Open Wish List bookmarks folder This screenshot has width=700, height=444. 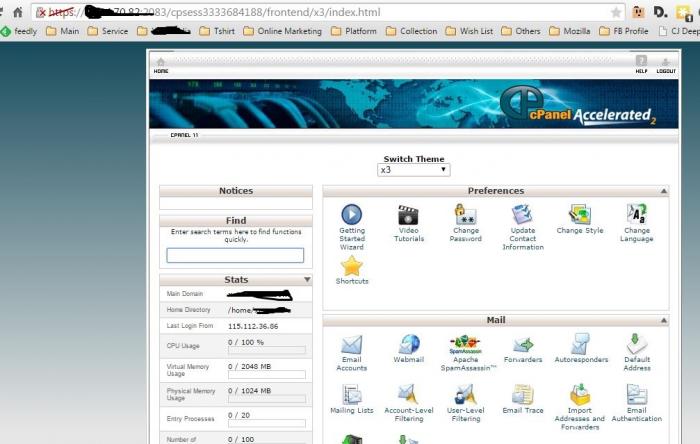tap(470, 31)
